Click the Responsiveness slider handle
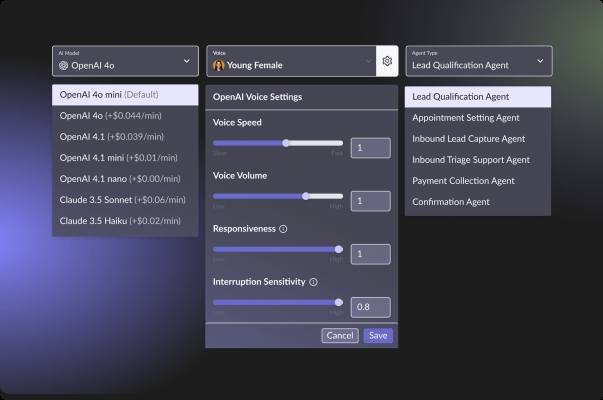Viewport: 603px width, 400px height. tap(339, 249)
